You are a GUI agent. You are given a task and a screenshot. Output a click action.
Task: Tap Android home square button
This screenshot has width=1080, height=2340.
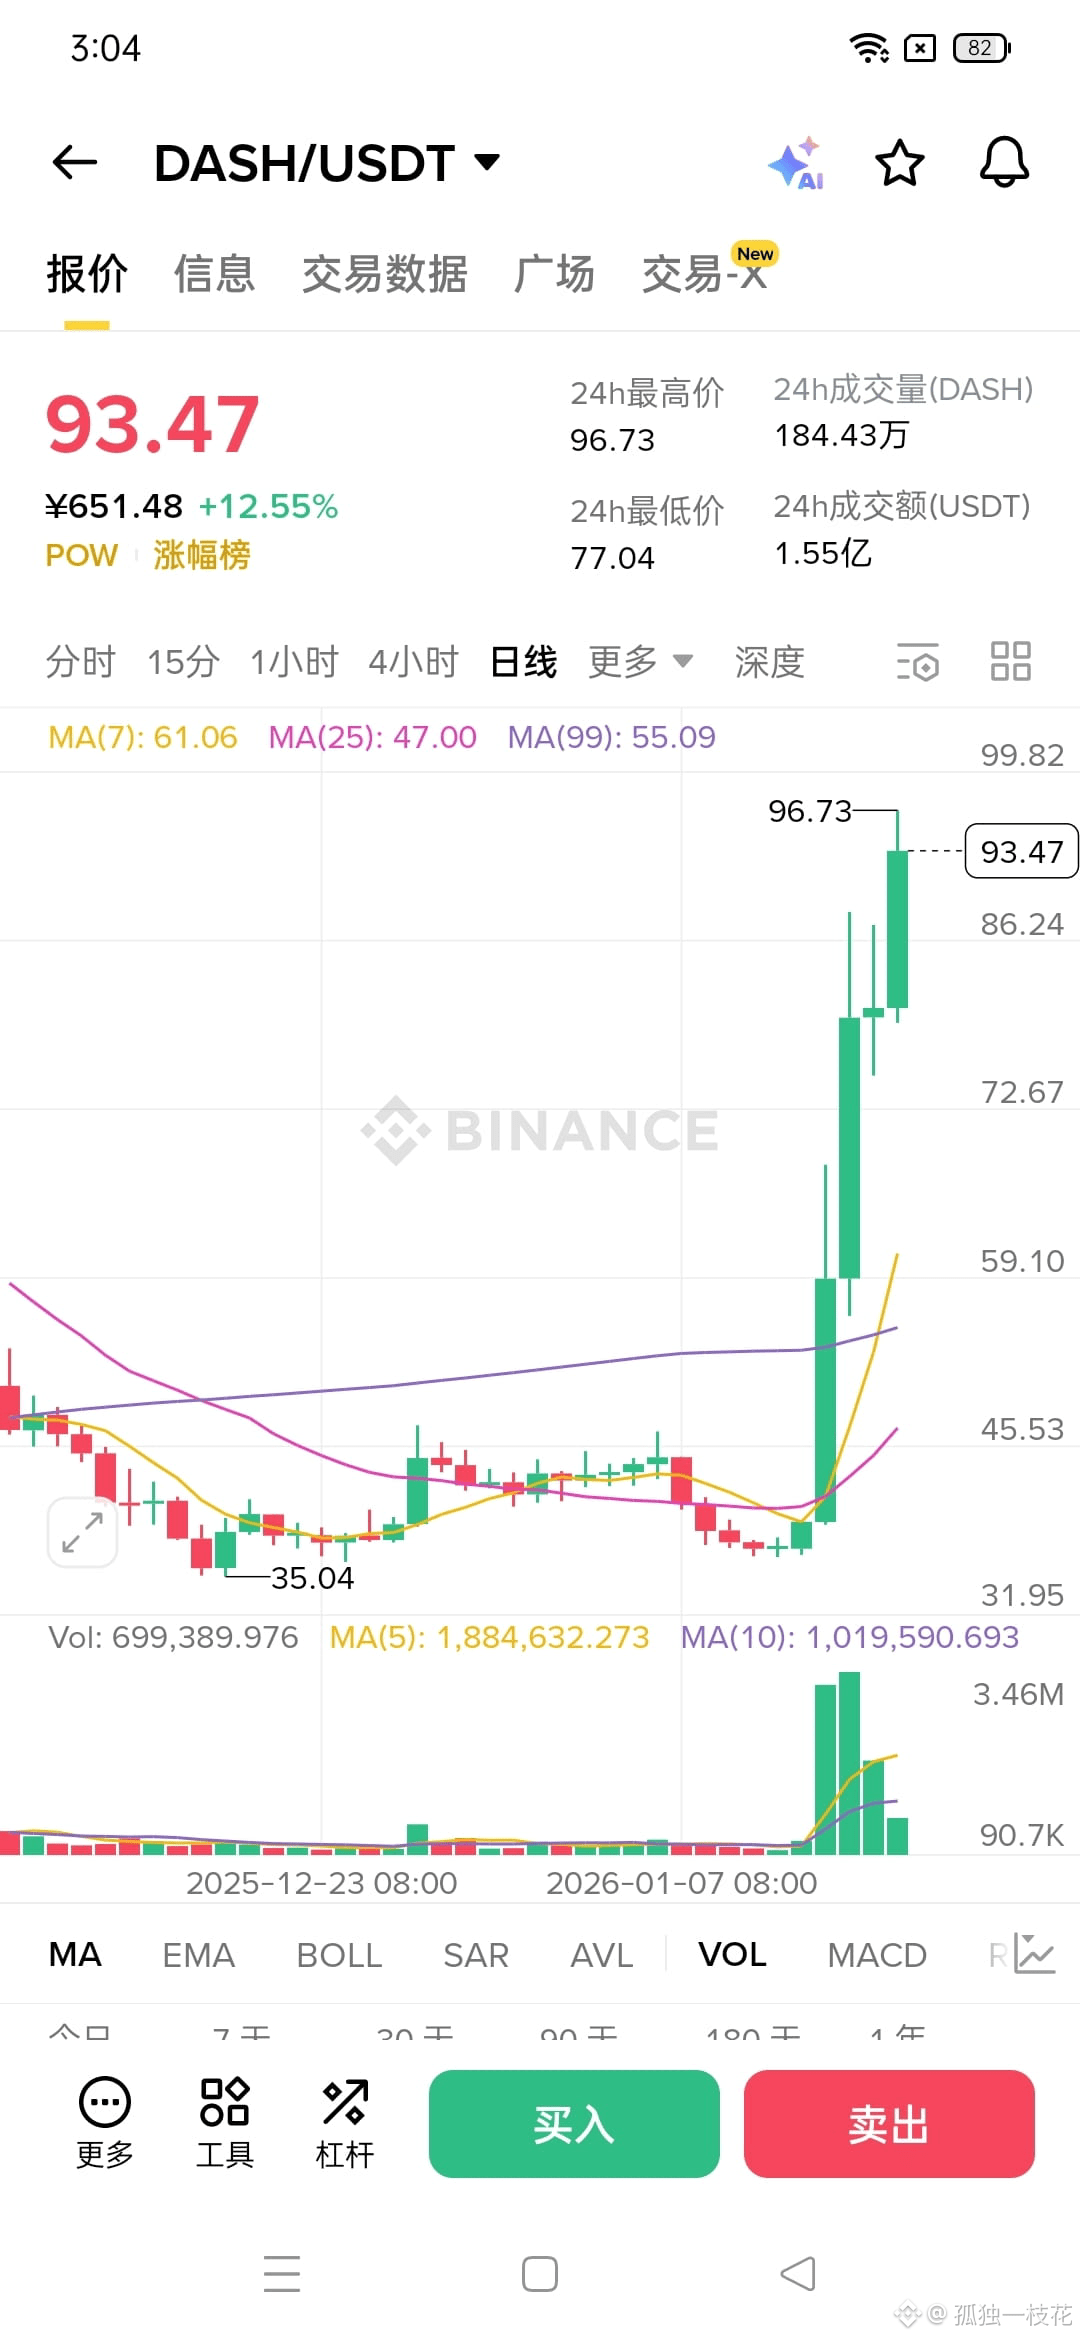click(x=540, y=2274)
